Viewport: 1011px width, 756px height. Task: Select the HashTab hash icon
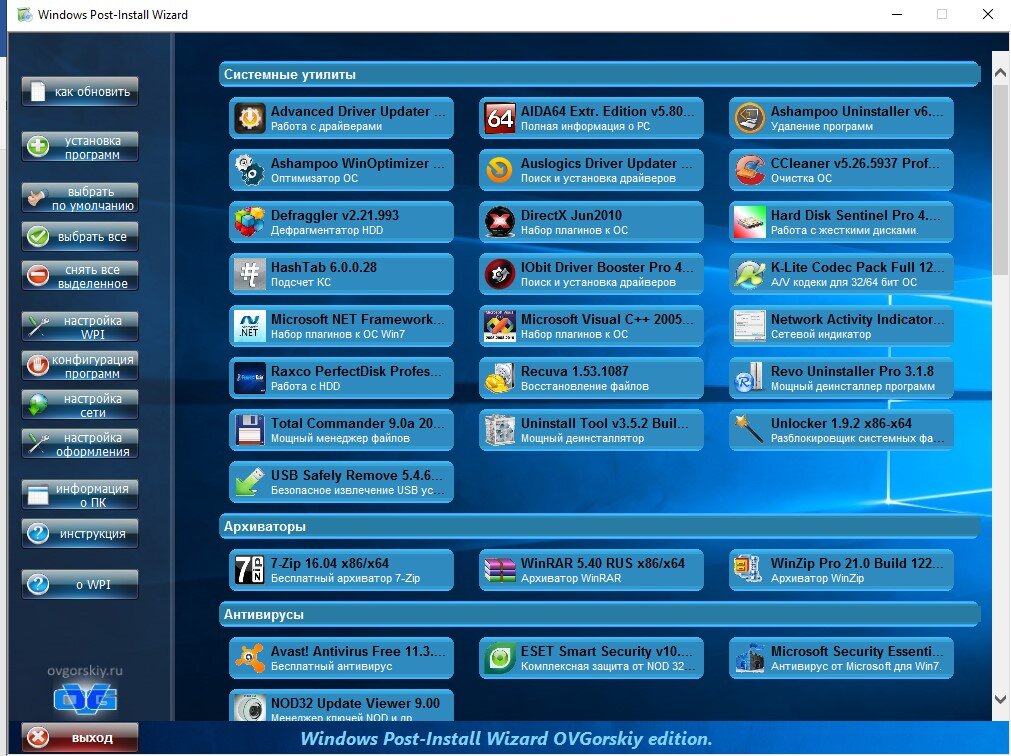click(x=250, y=275)
